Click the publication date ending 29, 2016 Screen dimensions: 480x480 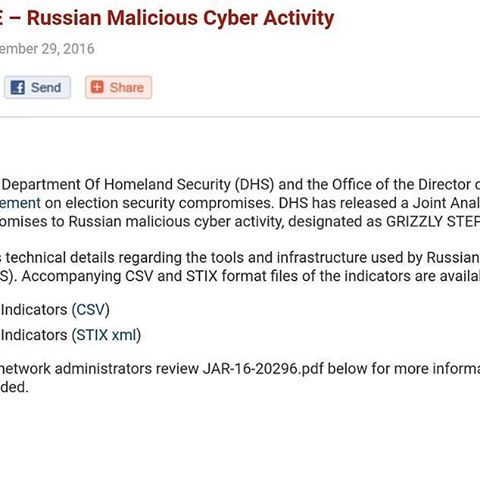pyautogui.click(x=47, y=49)
